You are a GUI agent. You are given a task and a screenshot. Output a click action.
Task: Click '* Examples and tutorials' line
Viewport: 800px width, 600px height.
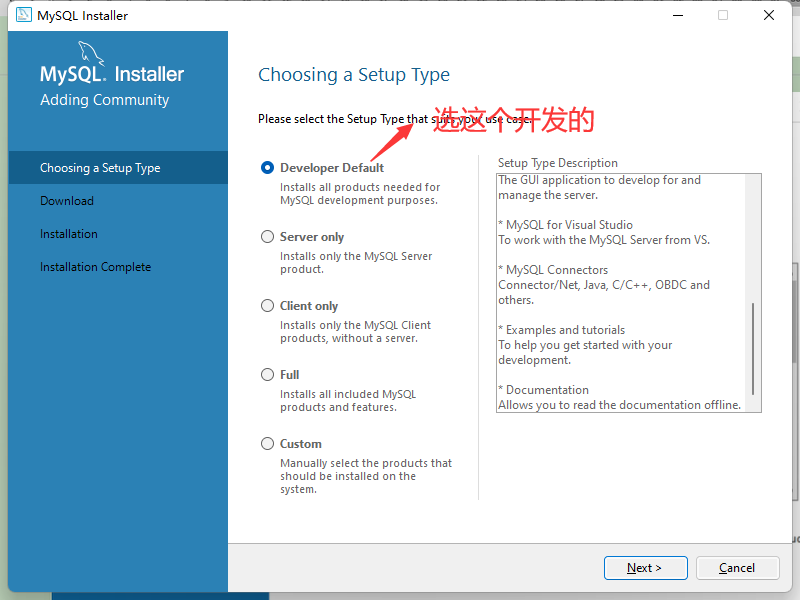pyautogui.click(x=562, y=330)
